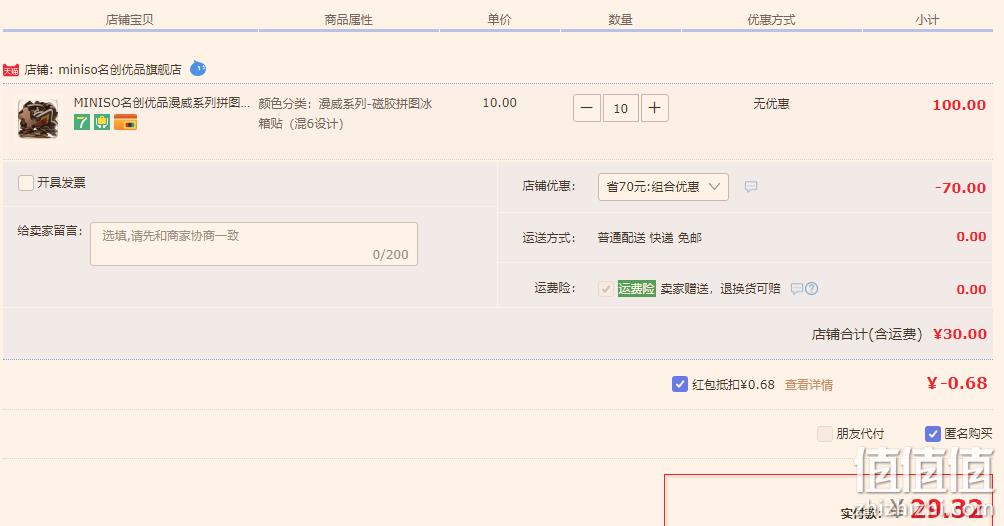Click the 运费险 greyed checkbox
1004x526 pixels.
(606, 289)
